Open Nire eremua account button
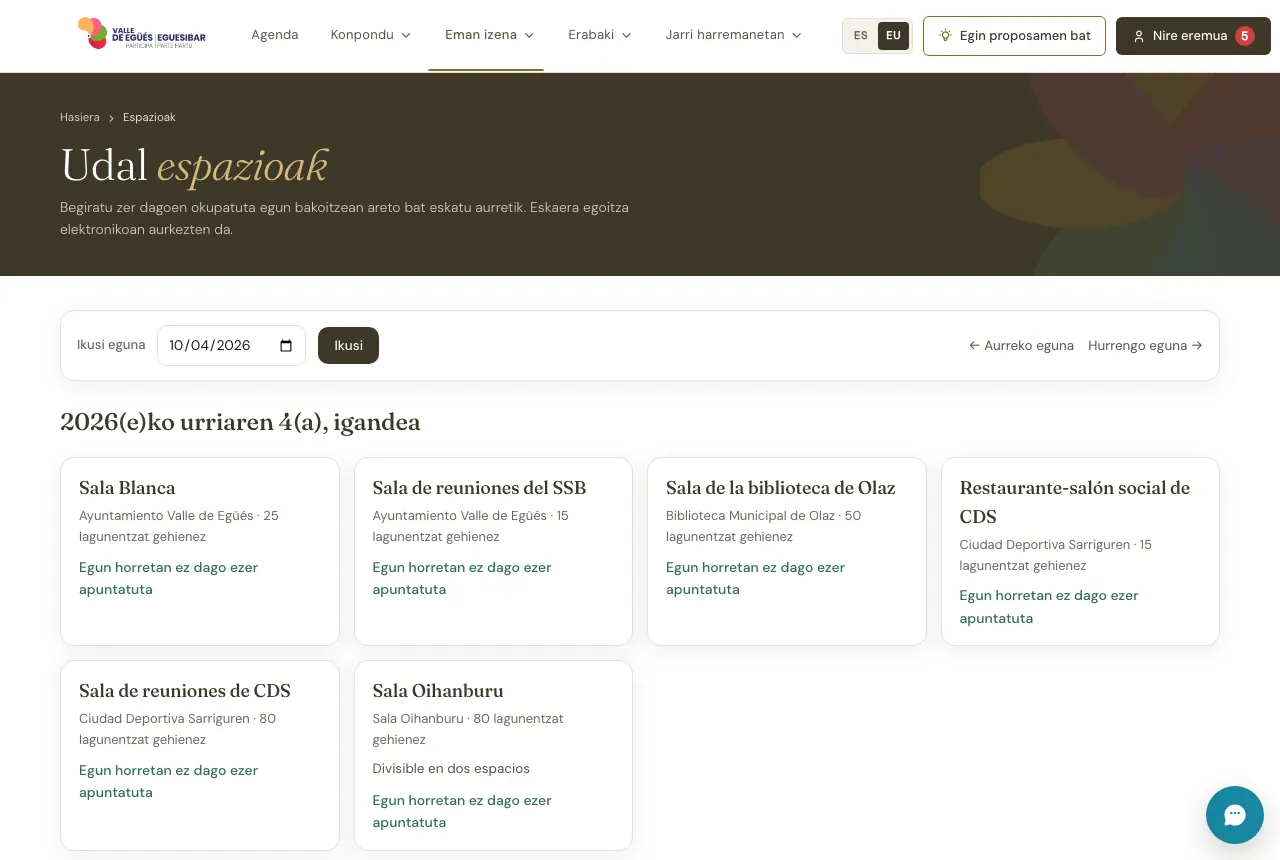The image size is (1280, 860). coord(1193,36)
